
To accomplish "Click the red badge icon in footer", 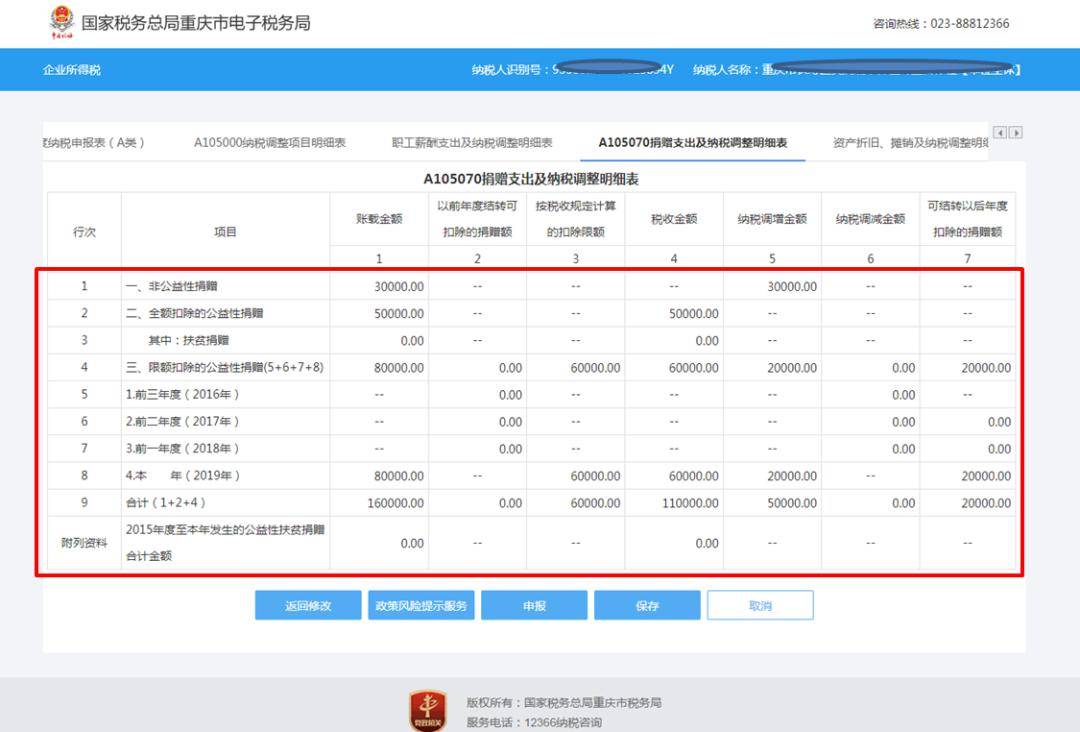I will (x=428, y=710).
